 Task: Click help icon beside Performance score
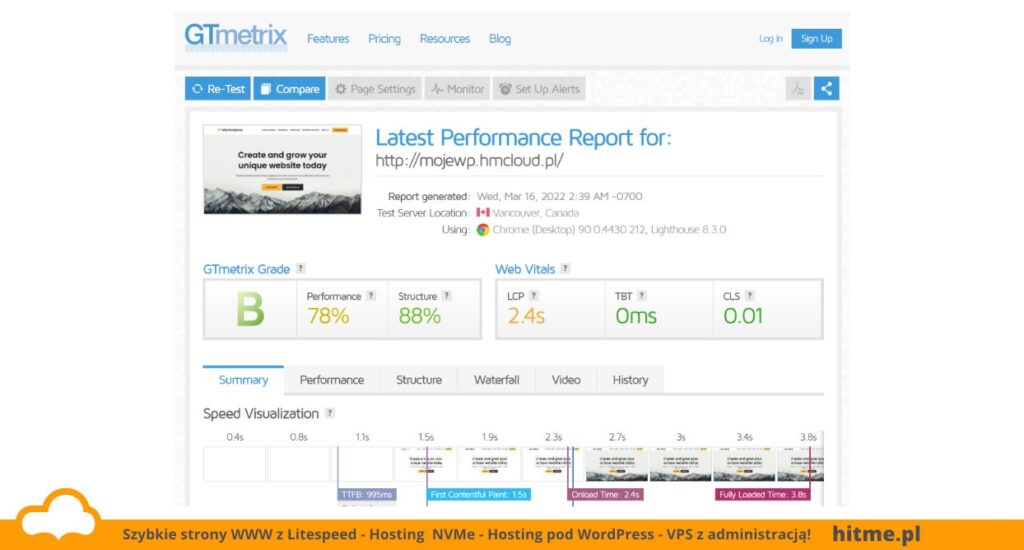click(x=371, y=296)
